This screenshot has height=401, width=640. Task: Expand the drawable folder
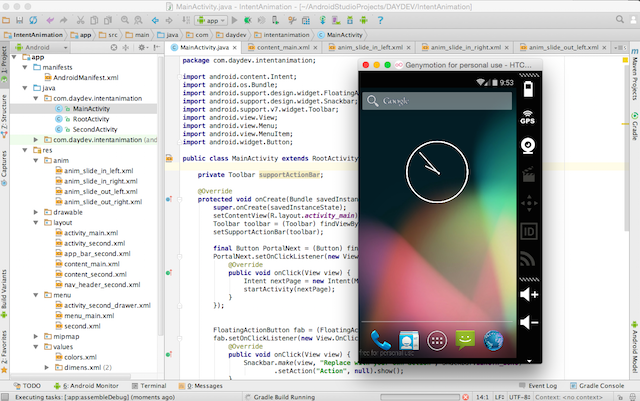36,212
